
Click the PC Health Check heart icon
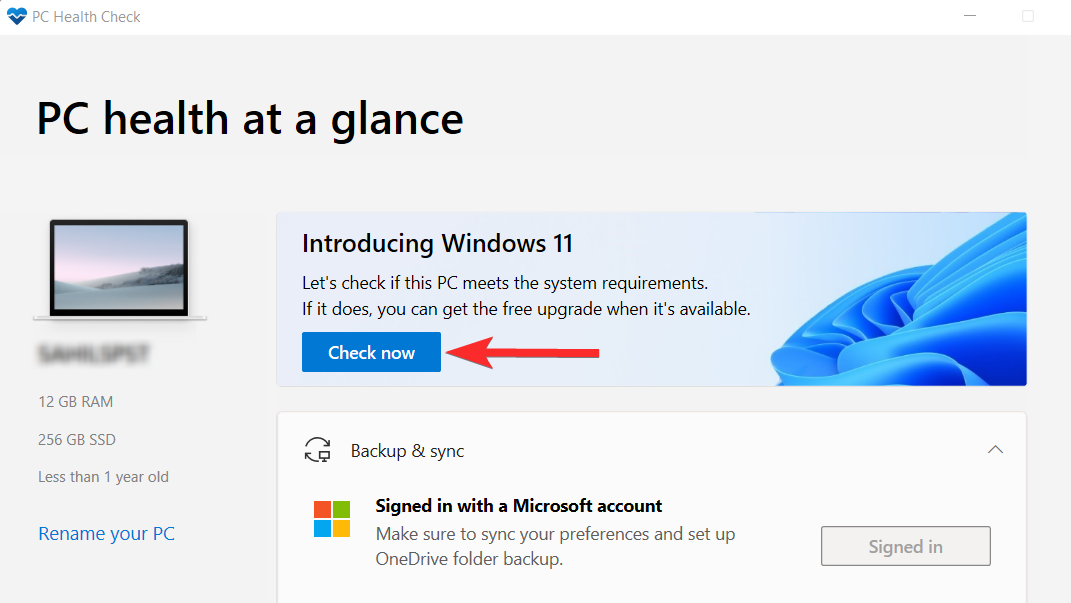click(x=17, y=16)
